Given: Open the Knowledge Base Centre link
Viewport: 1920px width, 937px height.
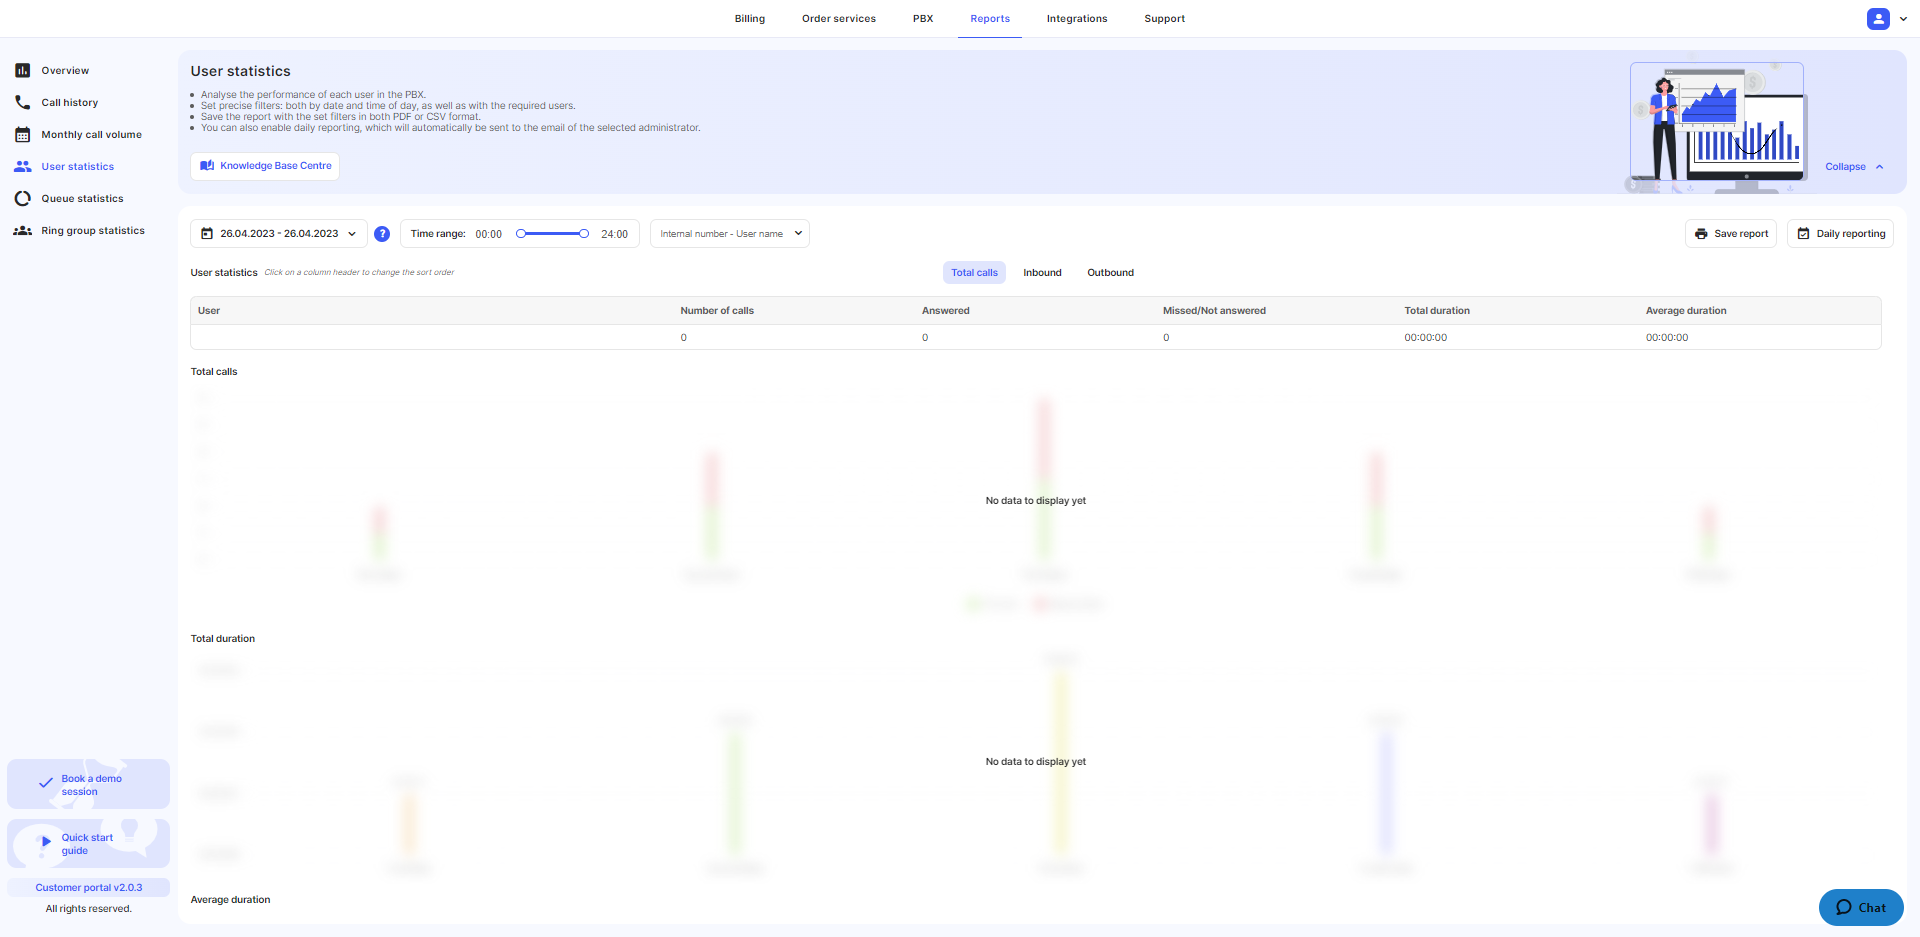Looking at the screenshot, I should [265, 166].
